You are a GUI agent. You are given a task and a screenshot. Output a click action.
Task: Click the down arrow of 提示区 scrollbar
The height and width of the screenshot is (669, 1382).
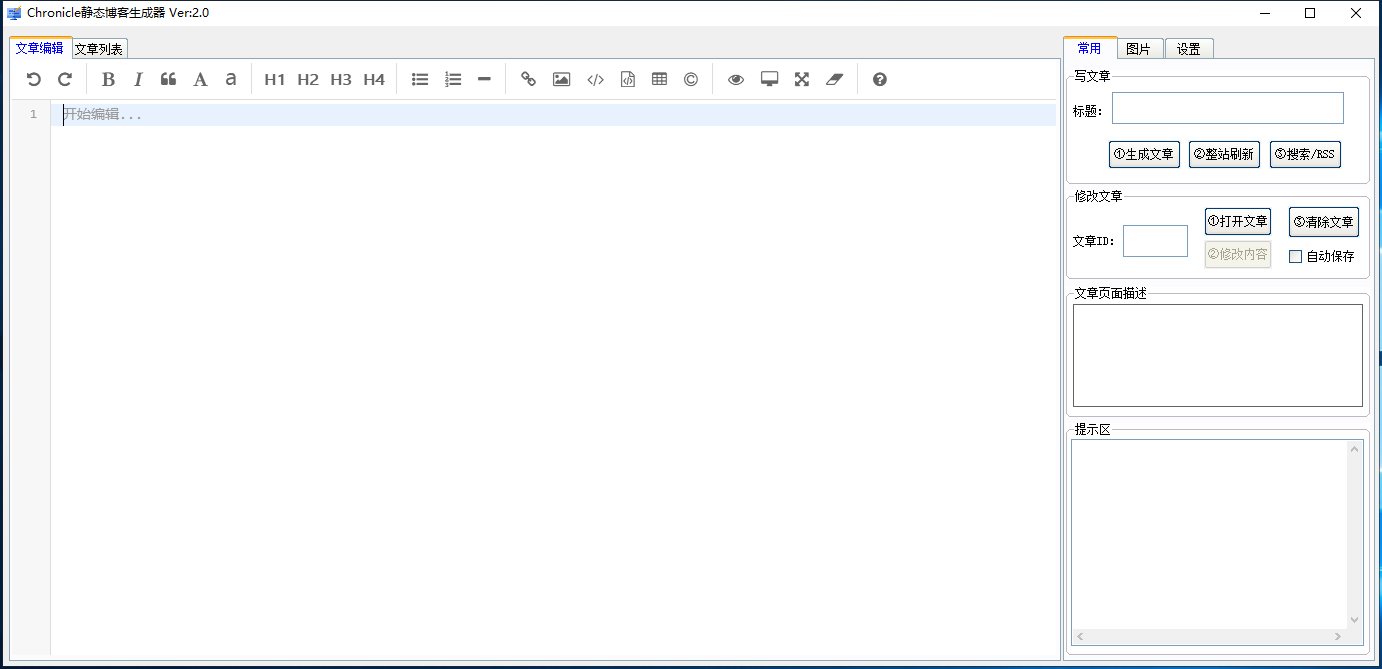point(1355,620)
